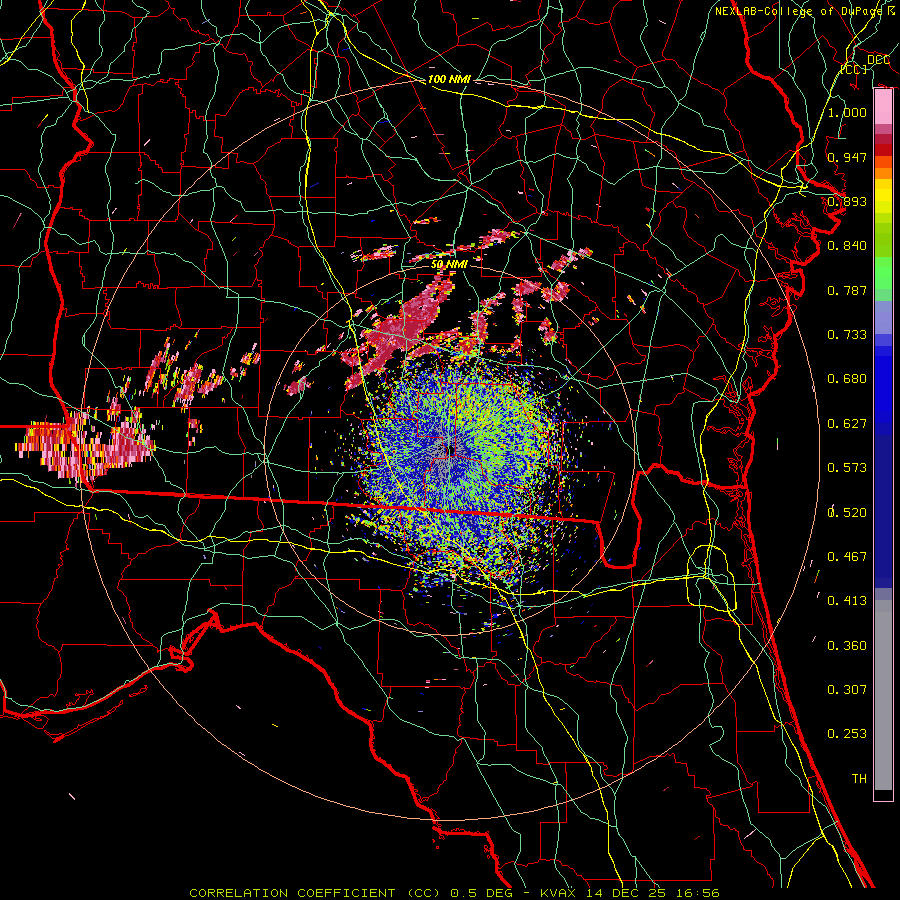Screen dimensions: 900x900
Task: Click the 50 NMI range ring label
Action: click(x=449, y=264)
